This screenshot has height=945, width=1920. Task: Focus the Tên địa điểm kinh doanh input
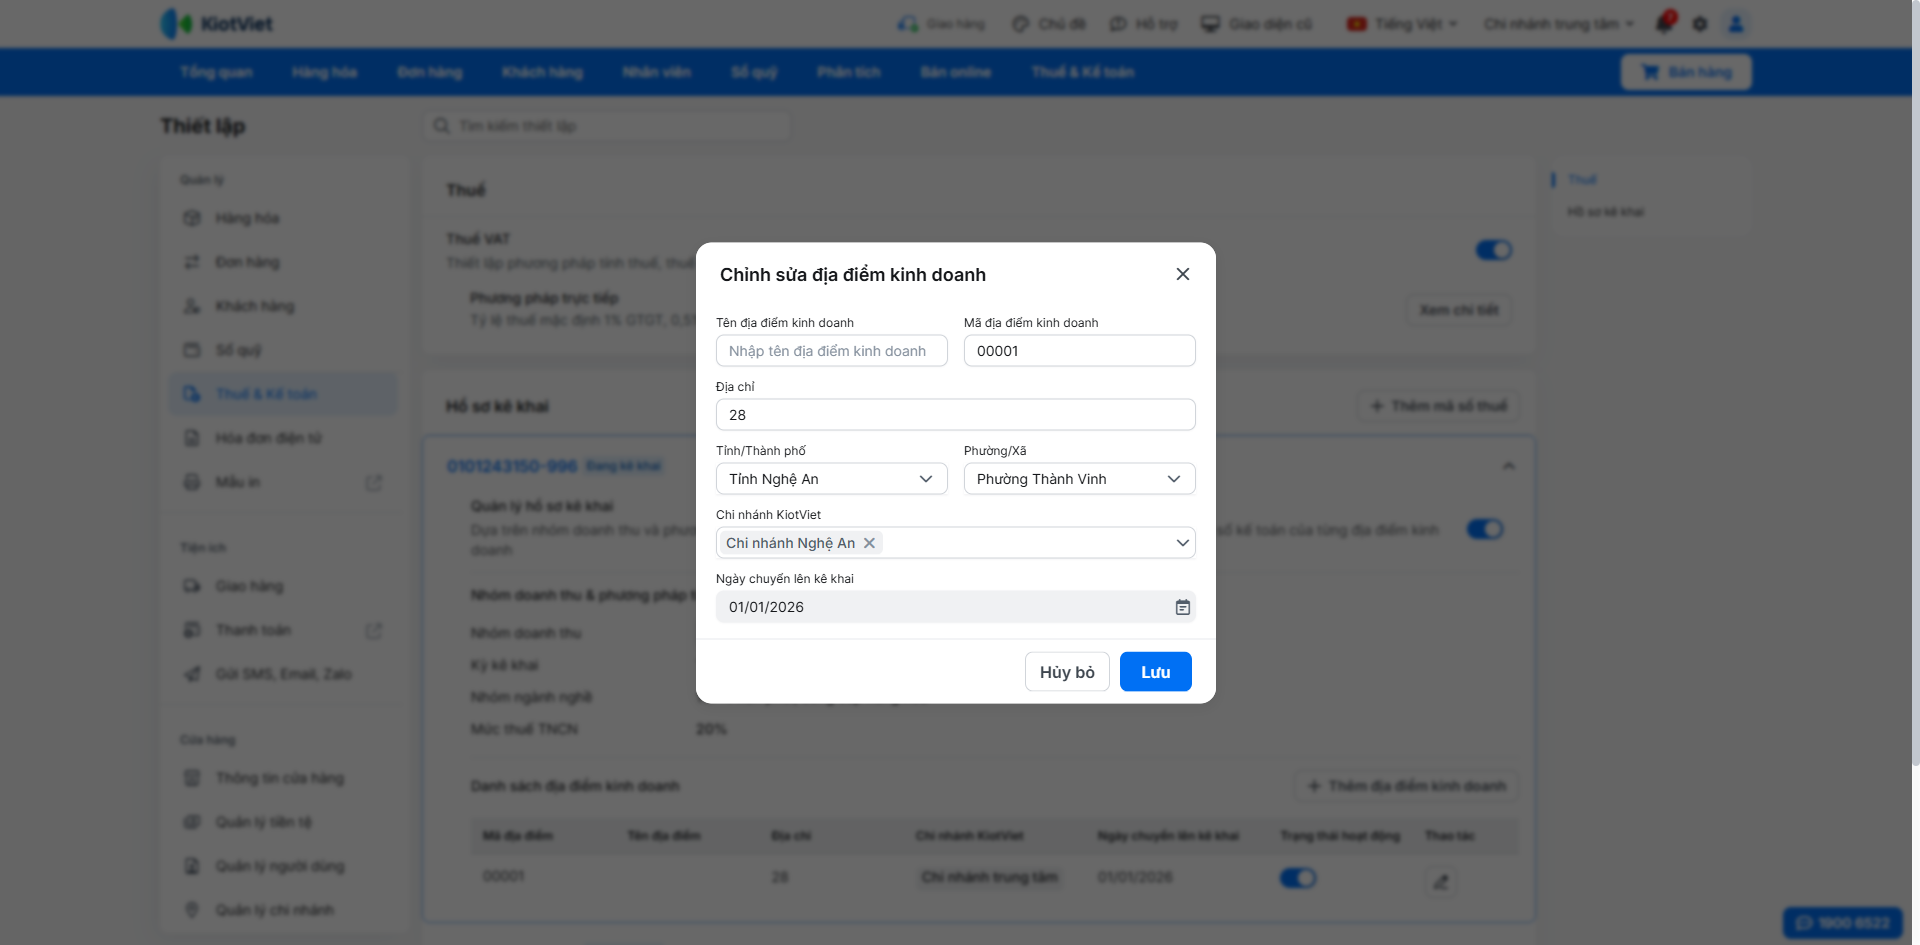click(832, 351)
